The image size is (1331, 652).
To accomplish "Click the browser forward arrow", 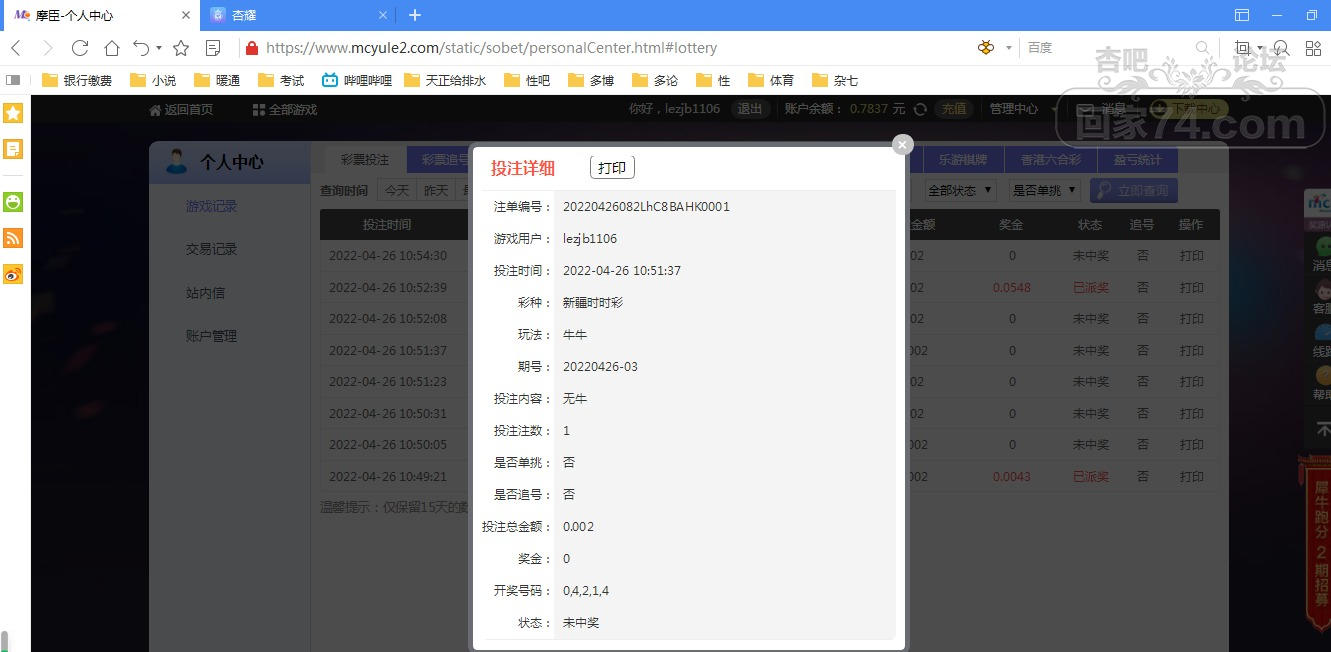I will tap(47, 48).
